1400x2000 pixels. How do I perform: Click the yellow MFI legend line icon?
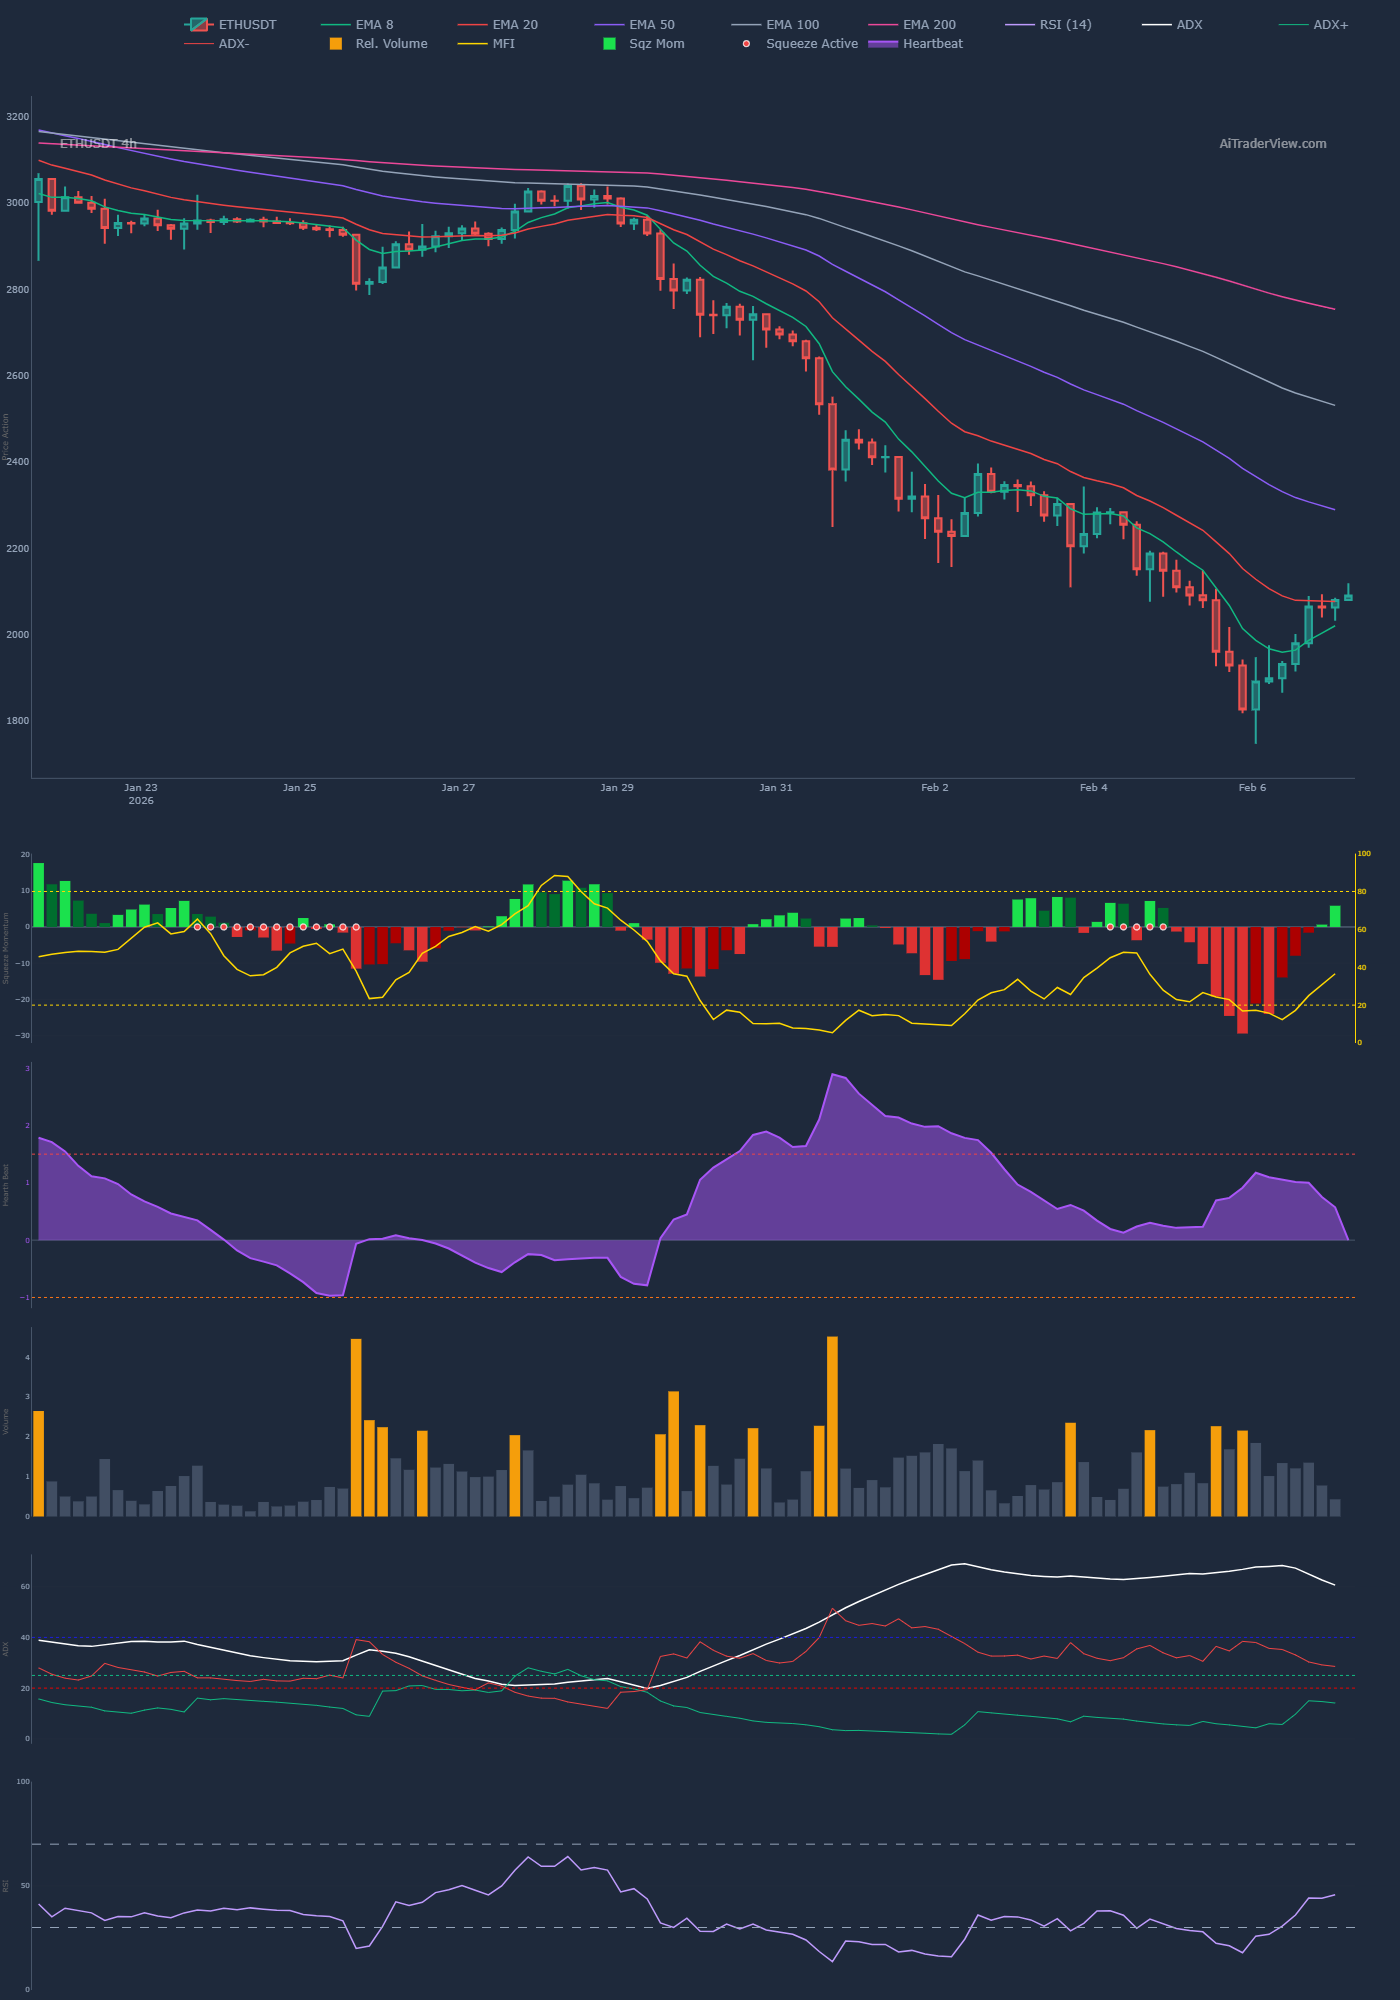(x=472, y=44)
